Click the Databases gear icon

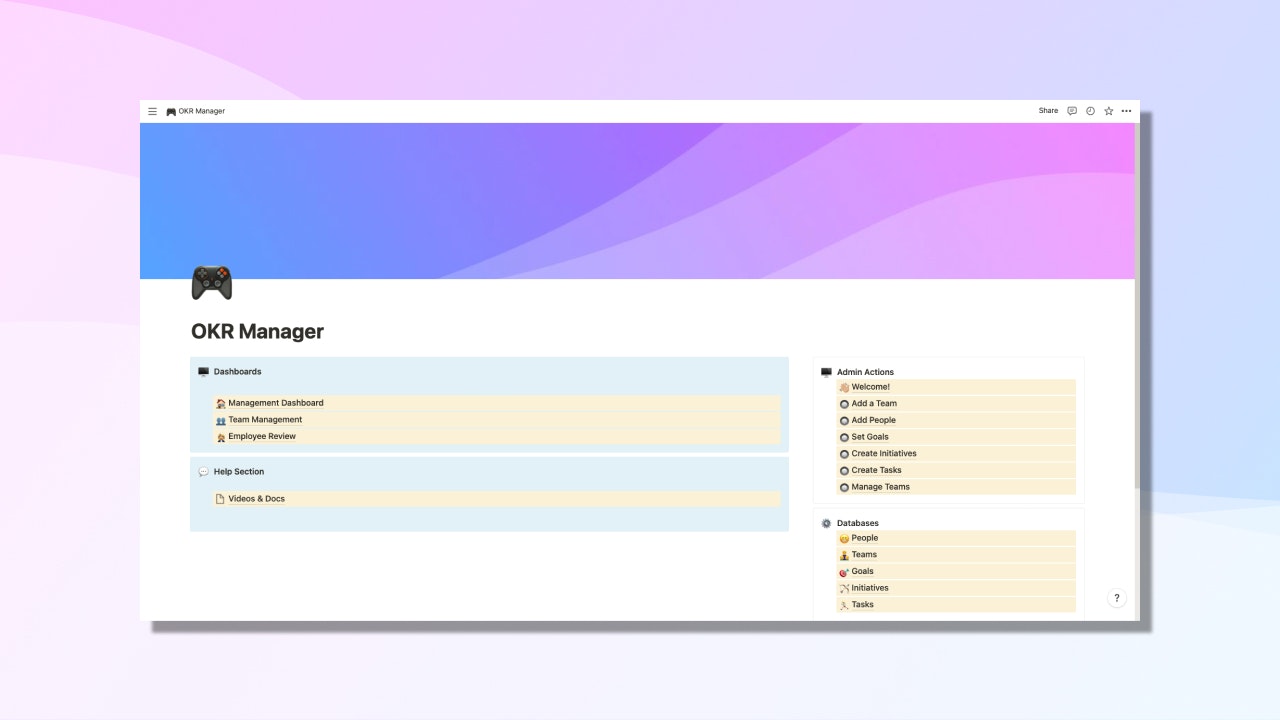point(826,523)
